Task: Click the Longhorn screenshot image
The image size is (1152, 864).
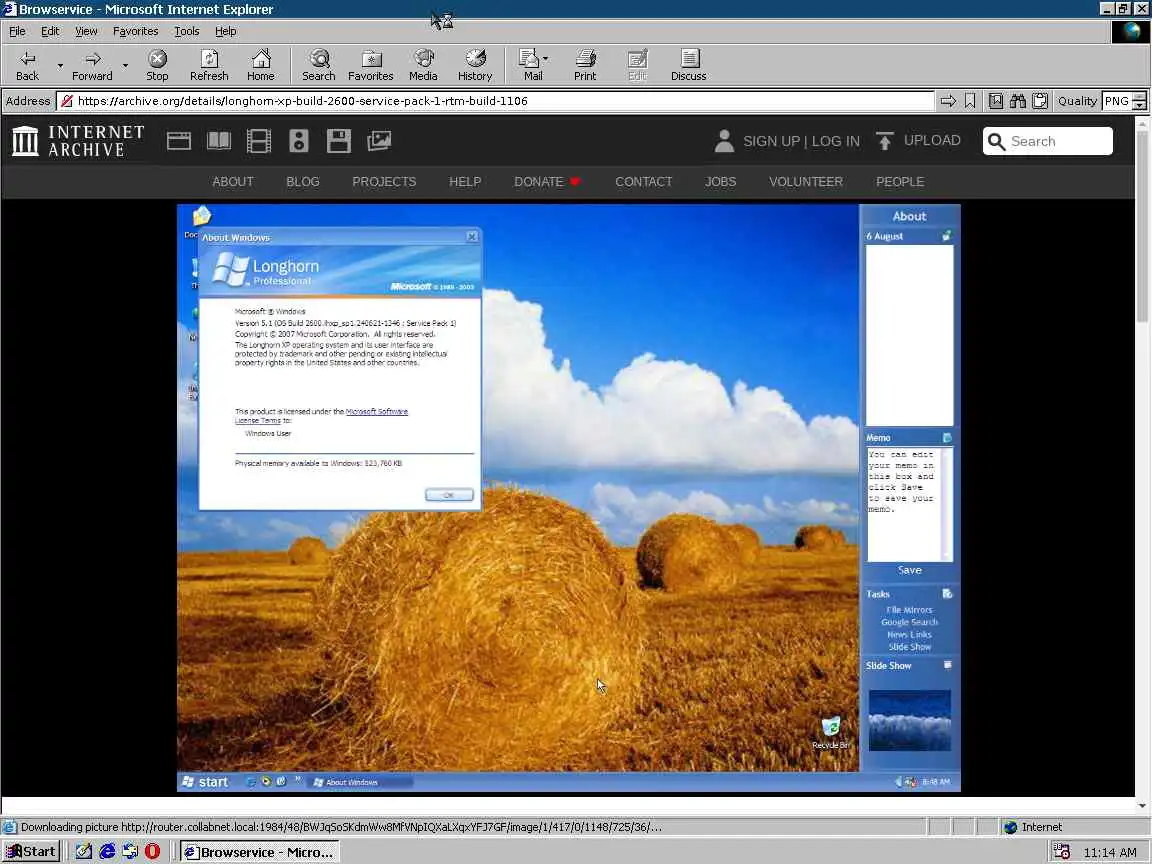Action: [x=569, y=498]
